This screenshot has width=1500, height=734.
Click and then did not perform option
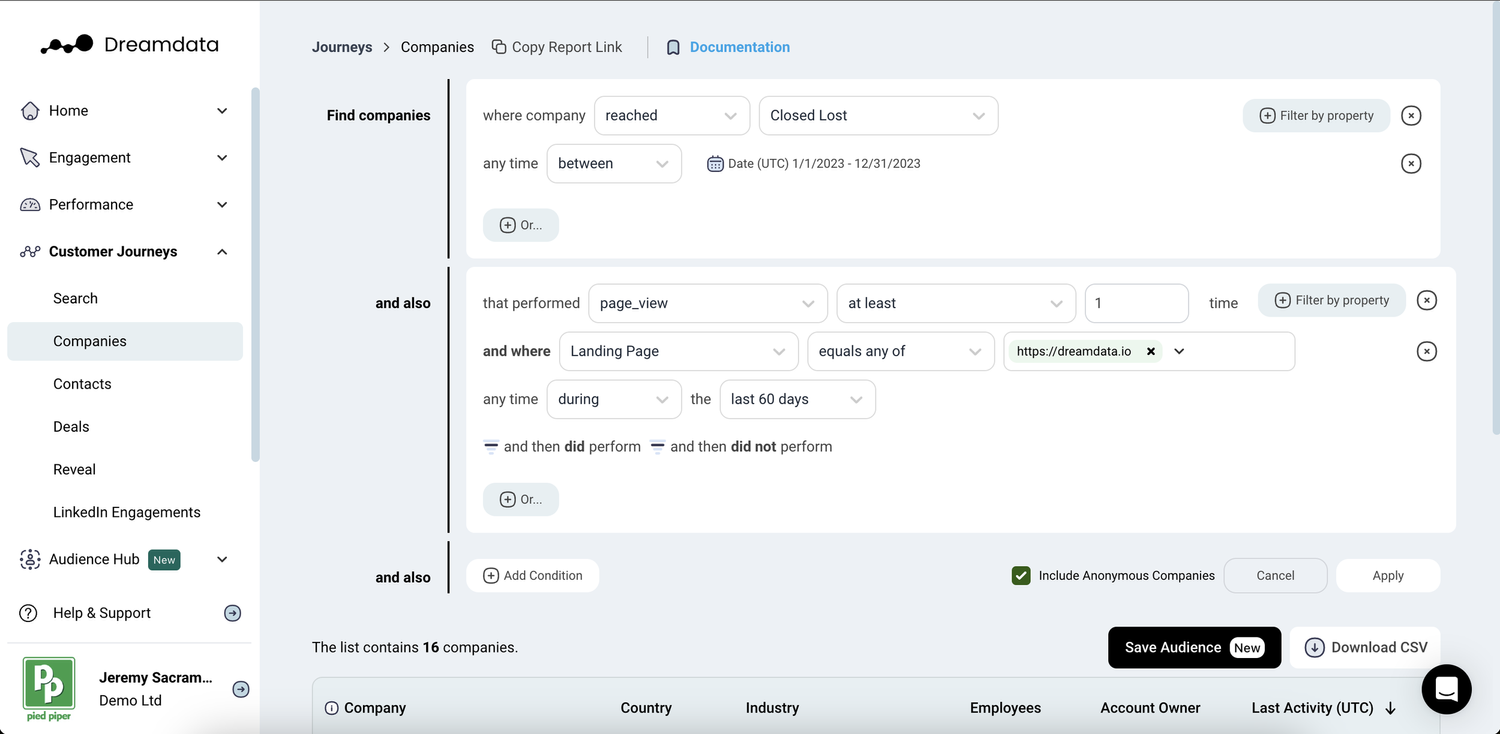[741, 447]
